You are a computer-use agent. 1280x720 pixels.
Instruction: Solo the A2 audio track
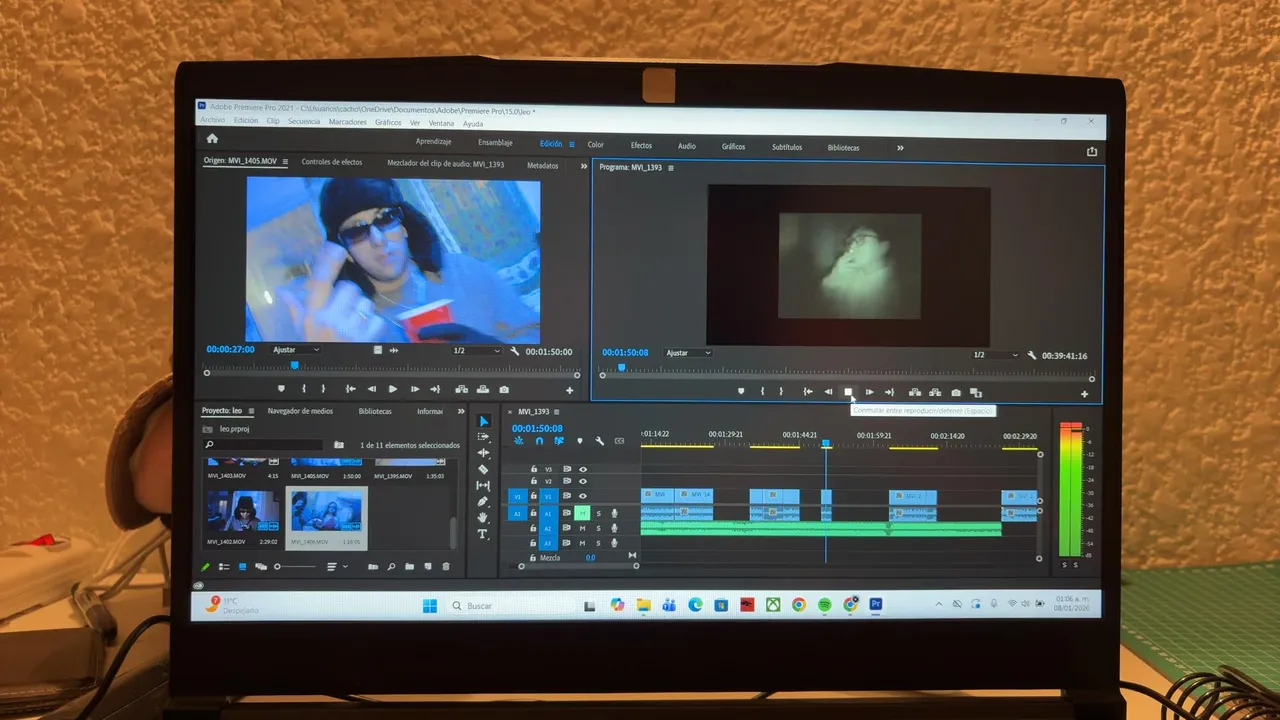[x=598, y=528]
